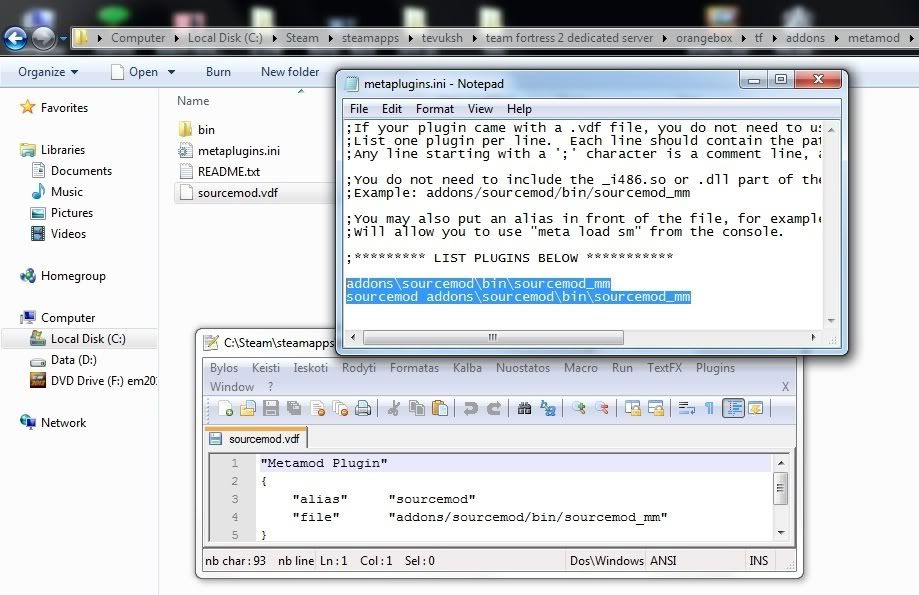919x595 pixels.
Task: Click the Find binoculars icon
Action: click(525, 408)
